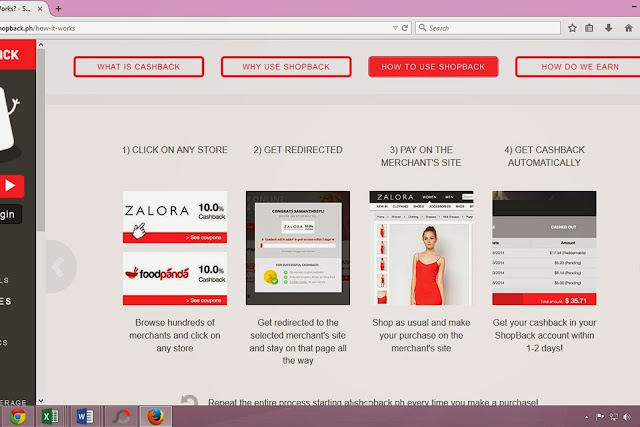Switch to WHY USE SHOPBACK tab
This screenshot has width=640, height=427.
(286, 67)
